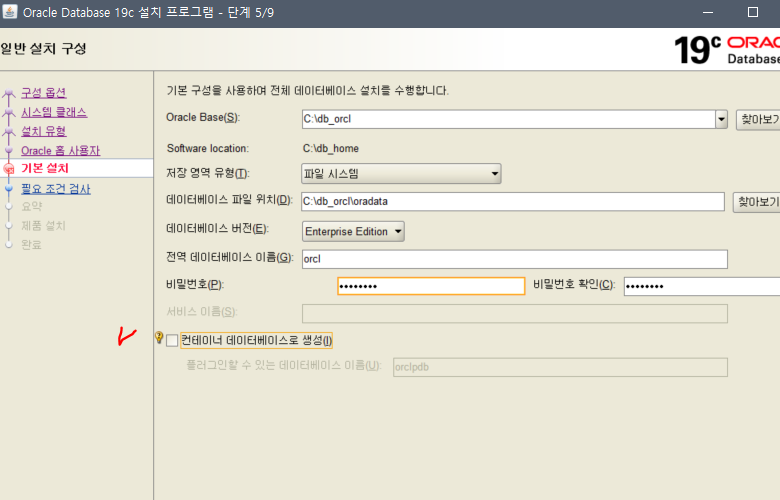
Task: Minimize the installer window
Action: (x=708, y=12)
